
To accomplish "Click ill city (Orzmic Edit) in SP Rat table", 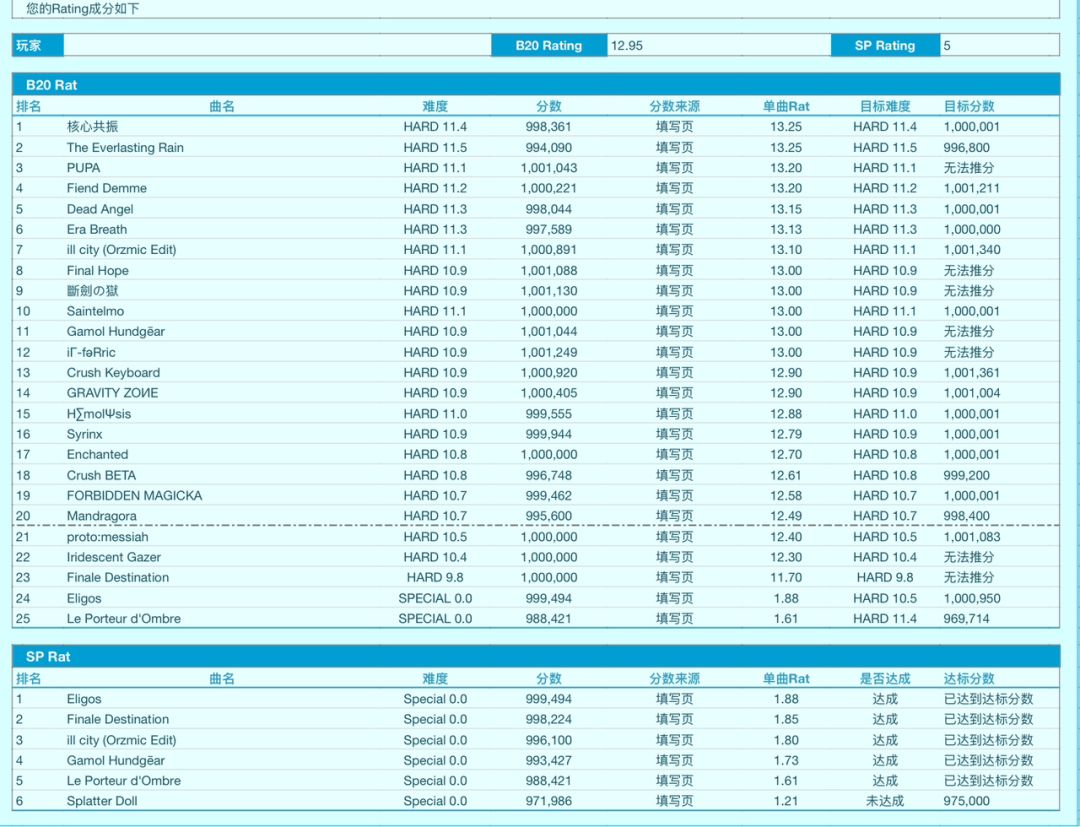I will [x=121, y=740].
